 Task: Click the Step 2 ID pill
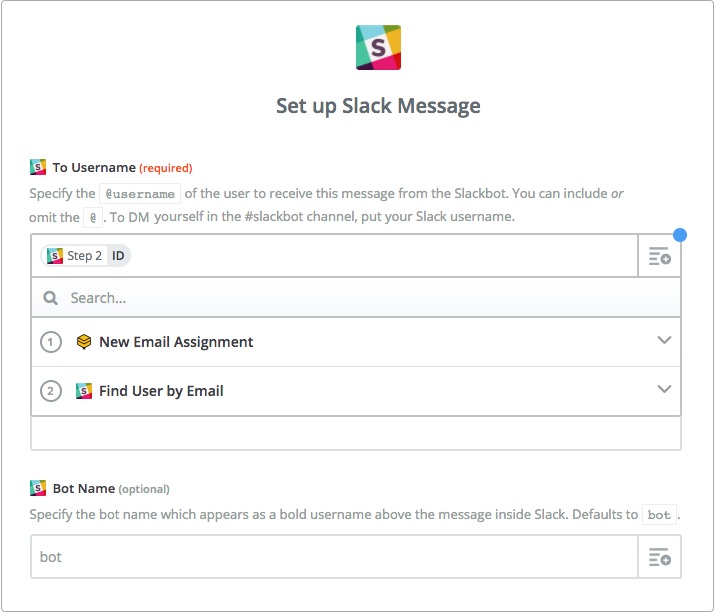tap(86, 255)
